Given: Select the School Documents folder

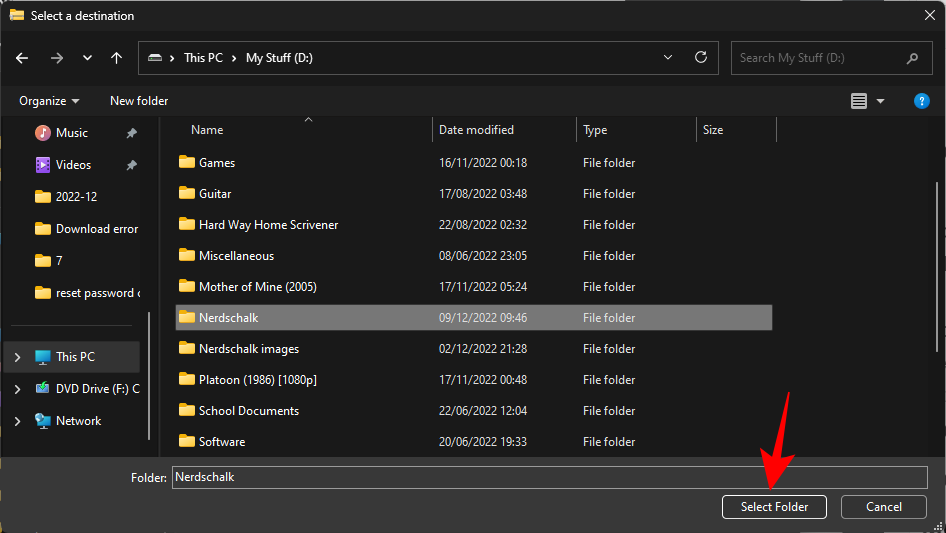Looking at the screenshot, I should click(248, 411).
